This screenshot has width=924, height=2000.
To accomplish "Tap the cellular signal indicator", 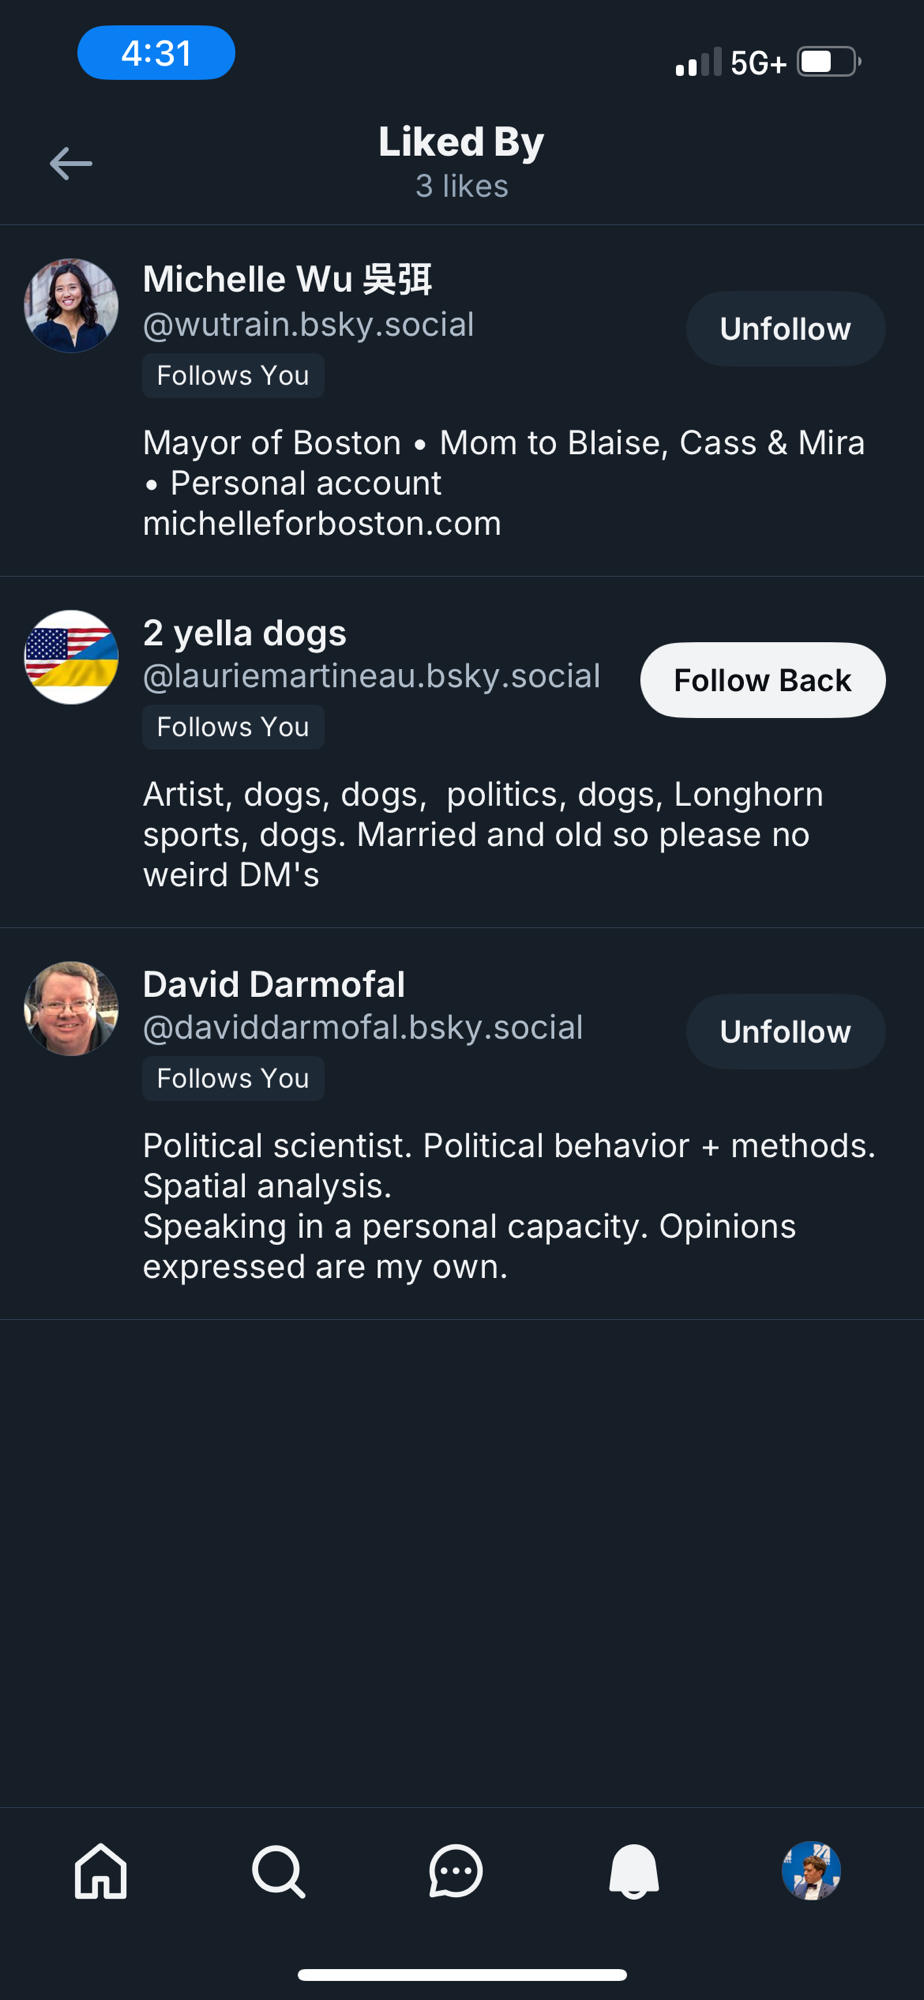I will tap(698, 63).
